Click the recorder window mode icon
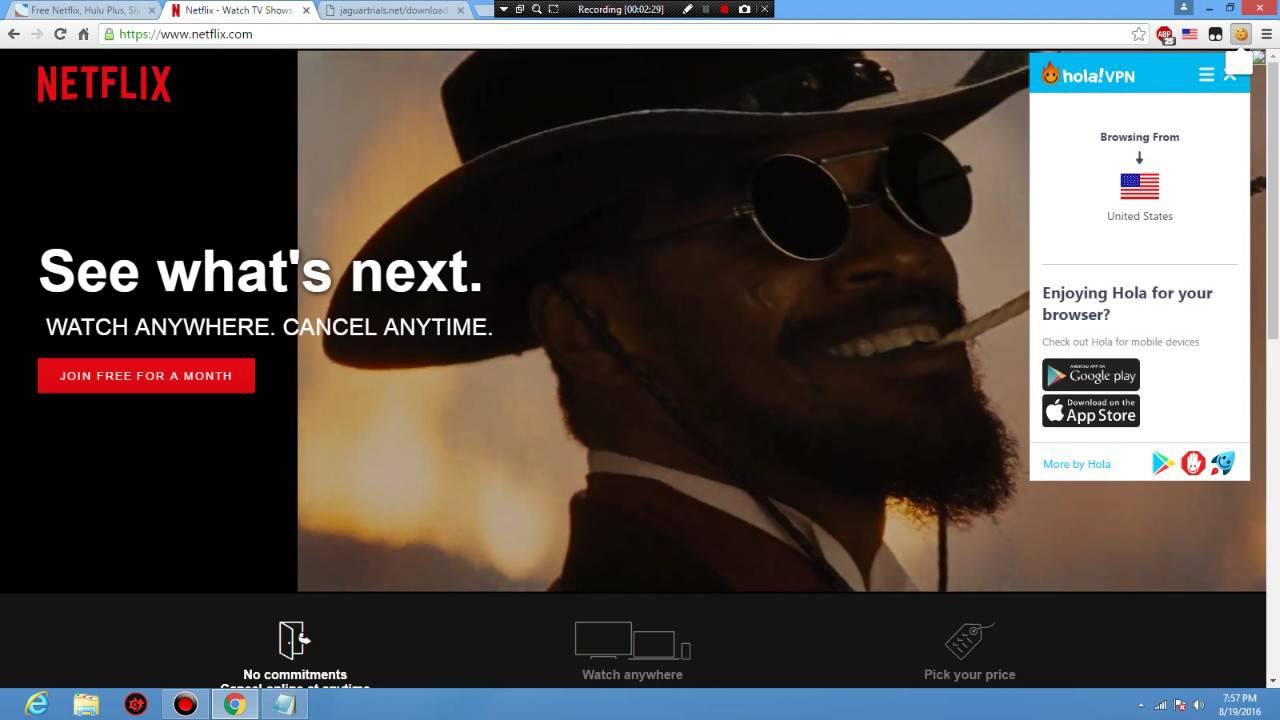The image size is (1280, 720). click(520, 9)
